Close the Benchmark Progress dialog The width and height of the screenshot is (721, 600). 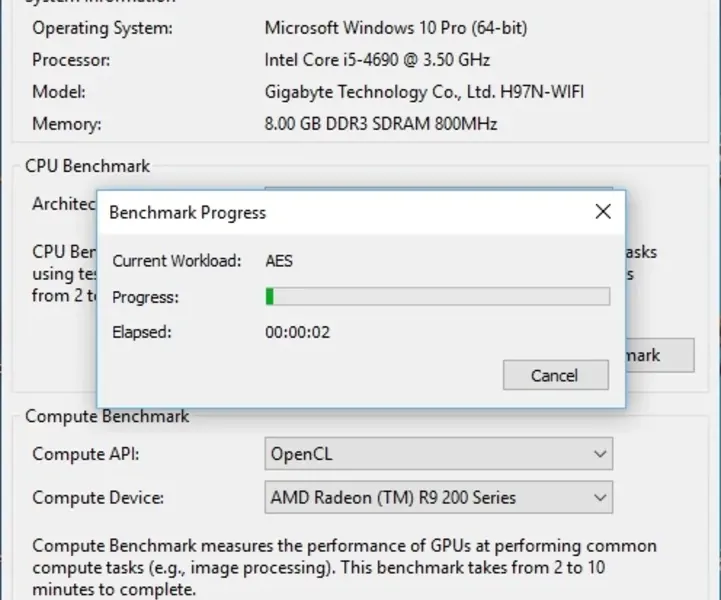pos(602,212)
